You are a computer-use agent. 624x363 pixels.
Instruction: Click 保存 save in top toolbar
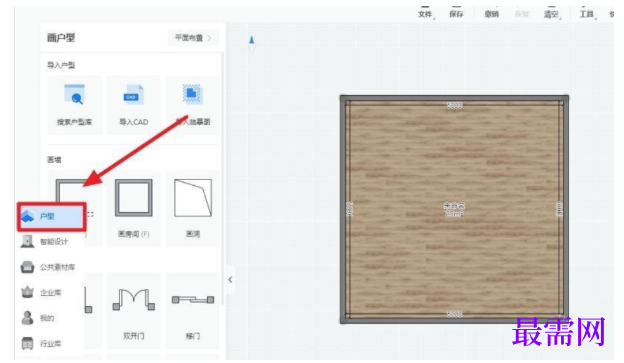click(x=456, y=13)
